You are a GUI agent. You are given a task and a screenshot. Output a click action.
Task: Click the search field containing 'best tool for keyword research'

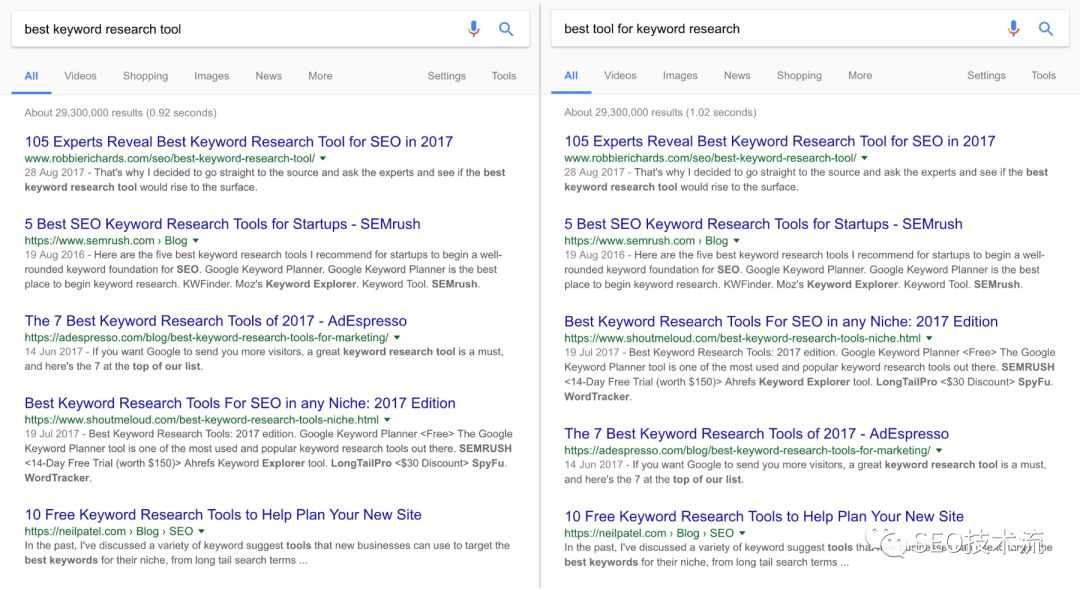[770, 29]
